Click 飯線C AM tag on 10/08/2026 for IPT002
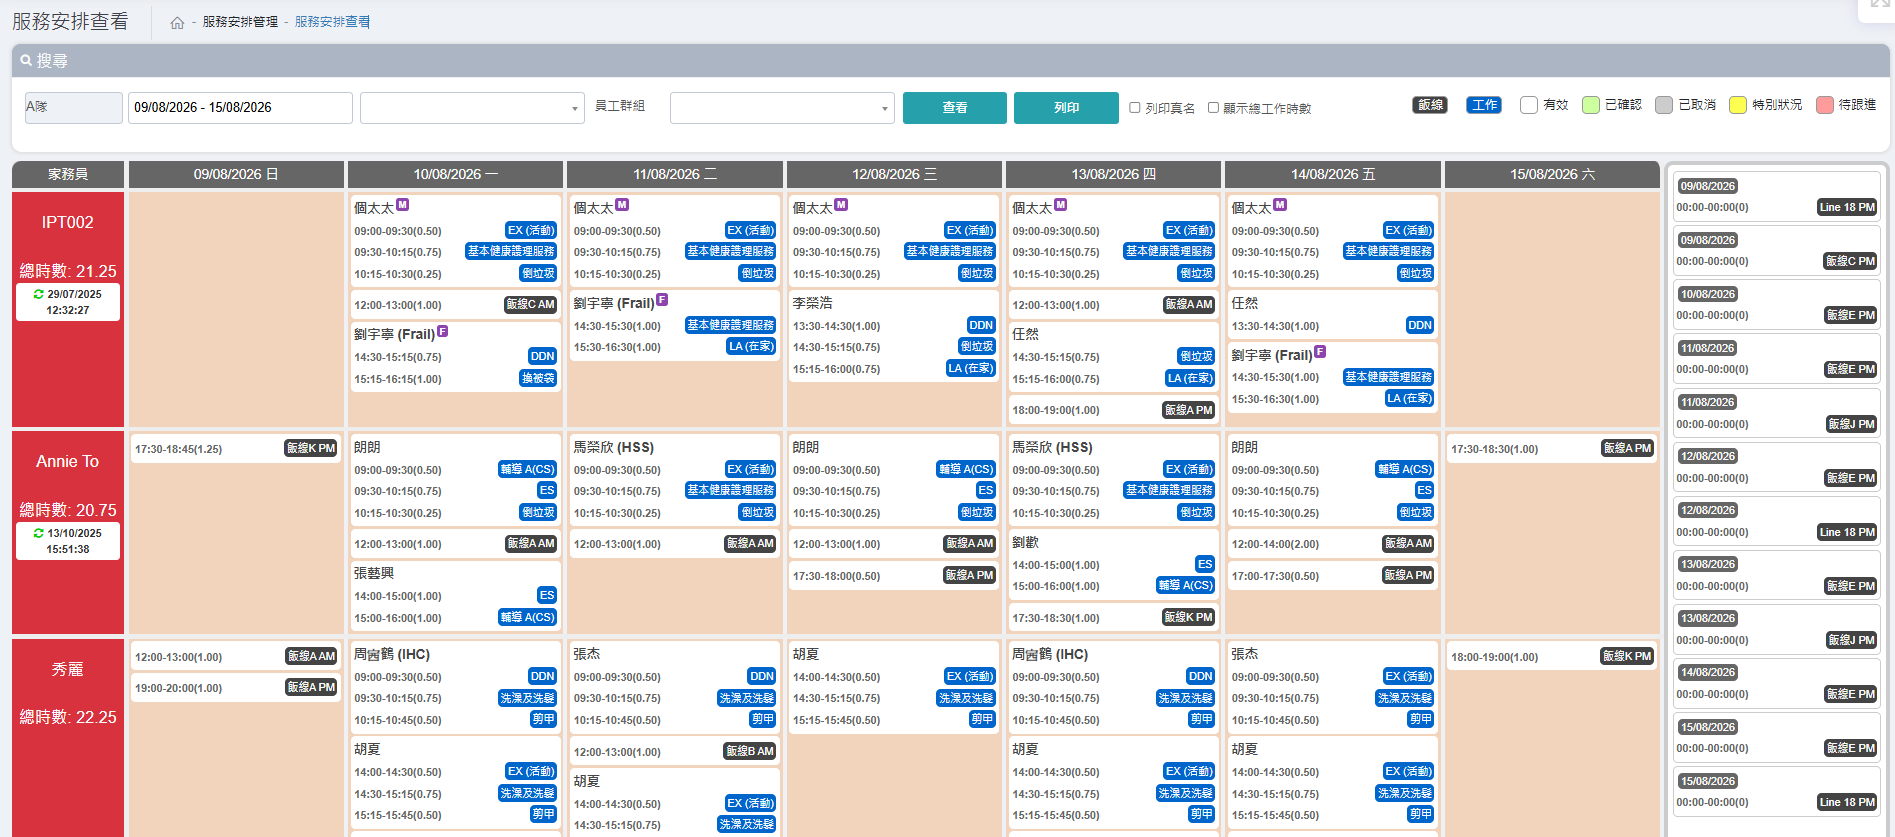 [x=530, y=304]
